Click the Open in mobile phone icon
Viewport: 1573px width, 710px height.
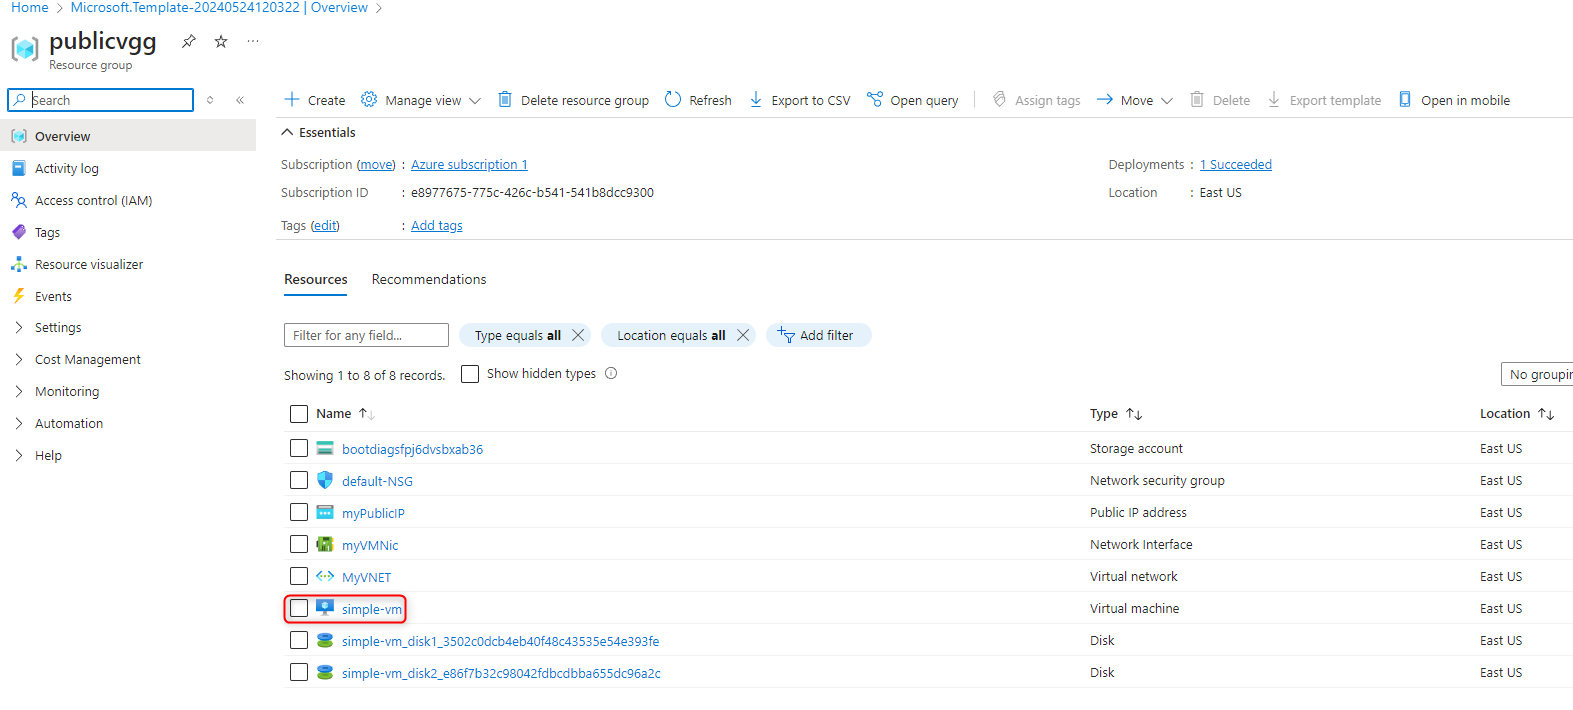[1405, 99]
